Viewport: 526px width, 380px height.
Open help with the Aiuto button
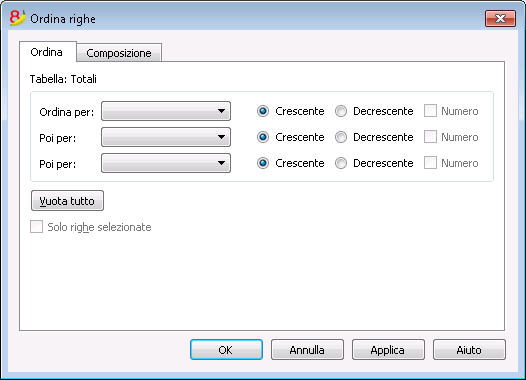(469, 350)
